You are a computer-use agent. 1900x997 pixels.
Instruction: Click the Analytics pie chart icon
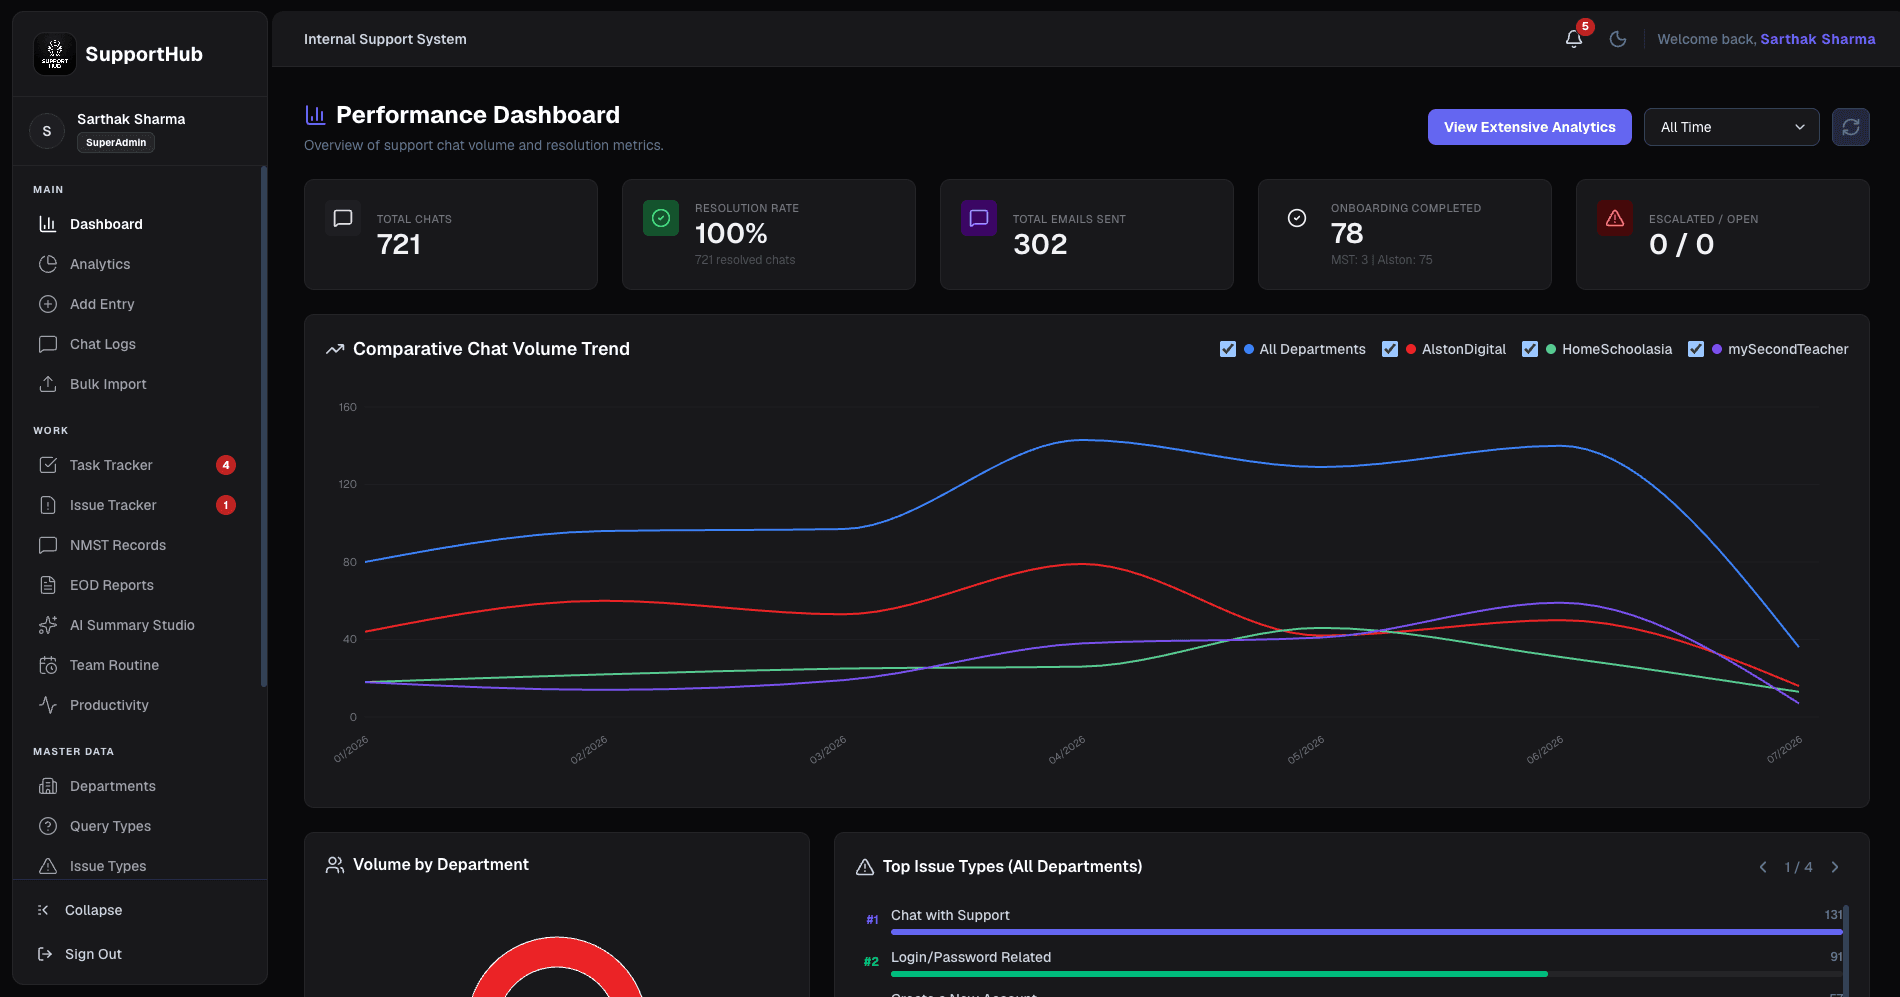pos(48,264)
